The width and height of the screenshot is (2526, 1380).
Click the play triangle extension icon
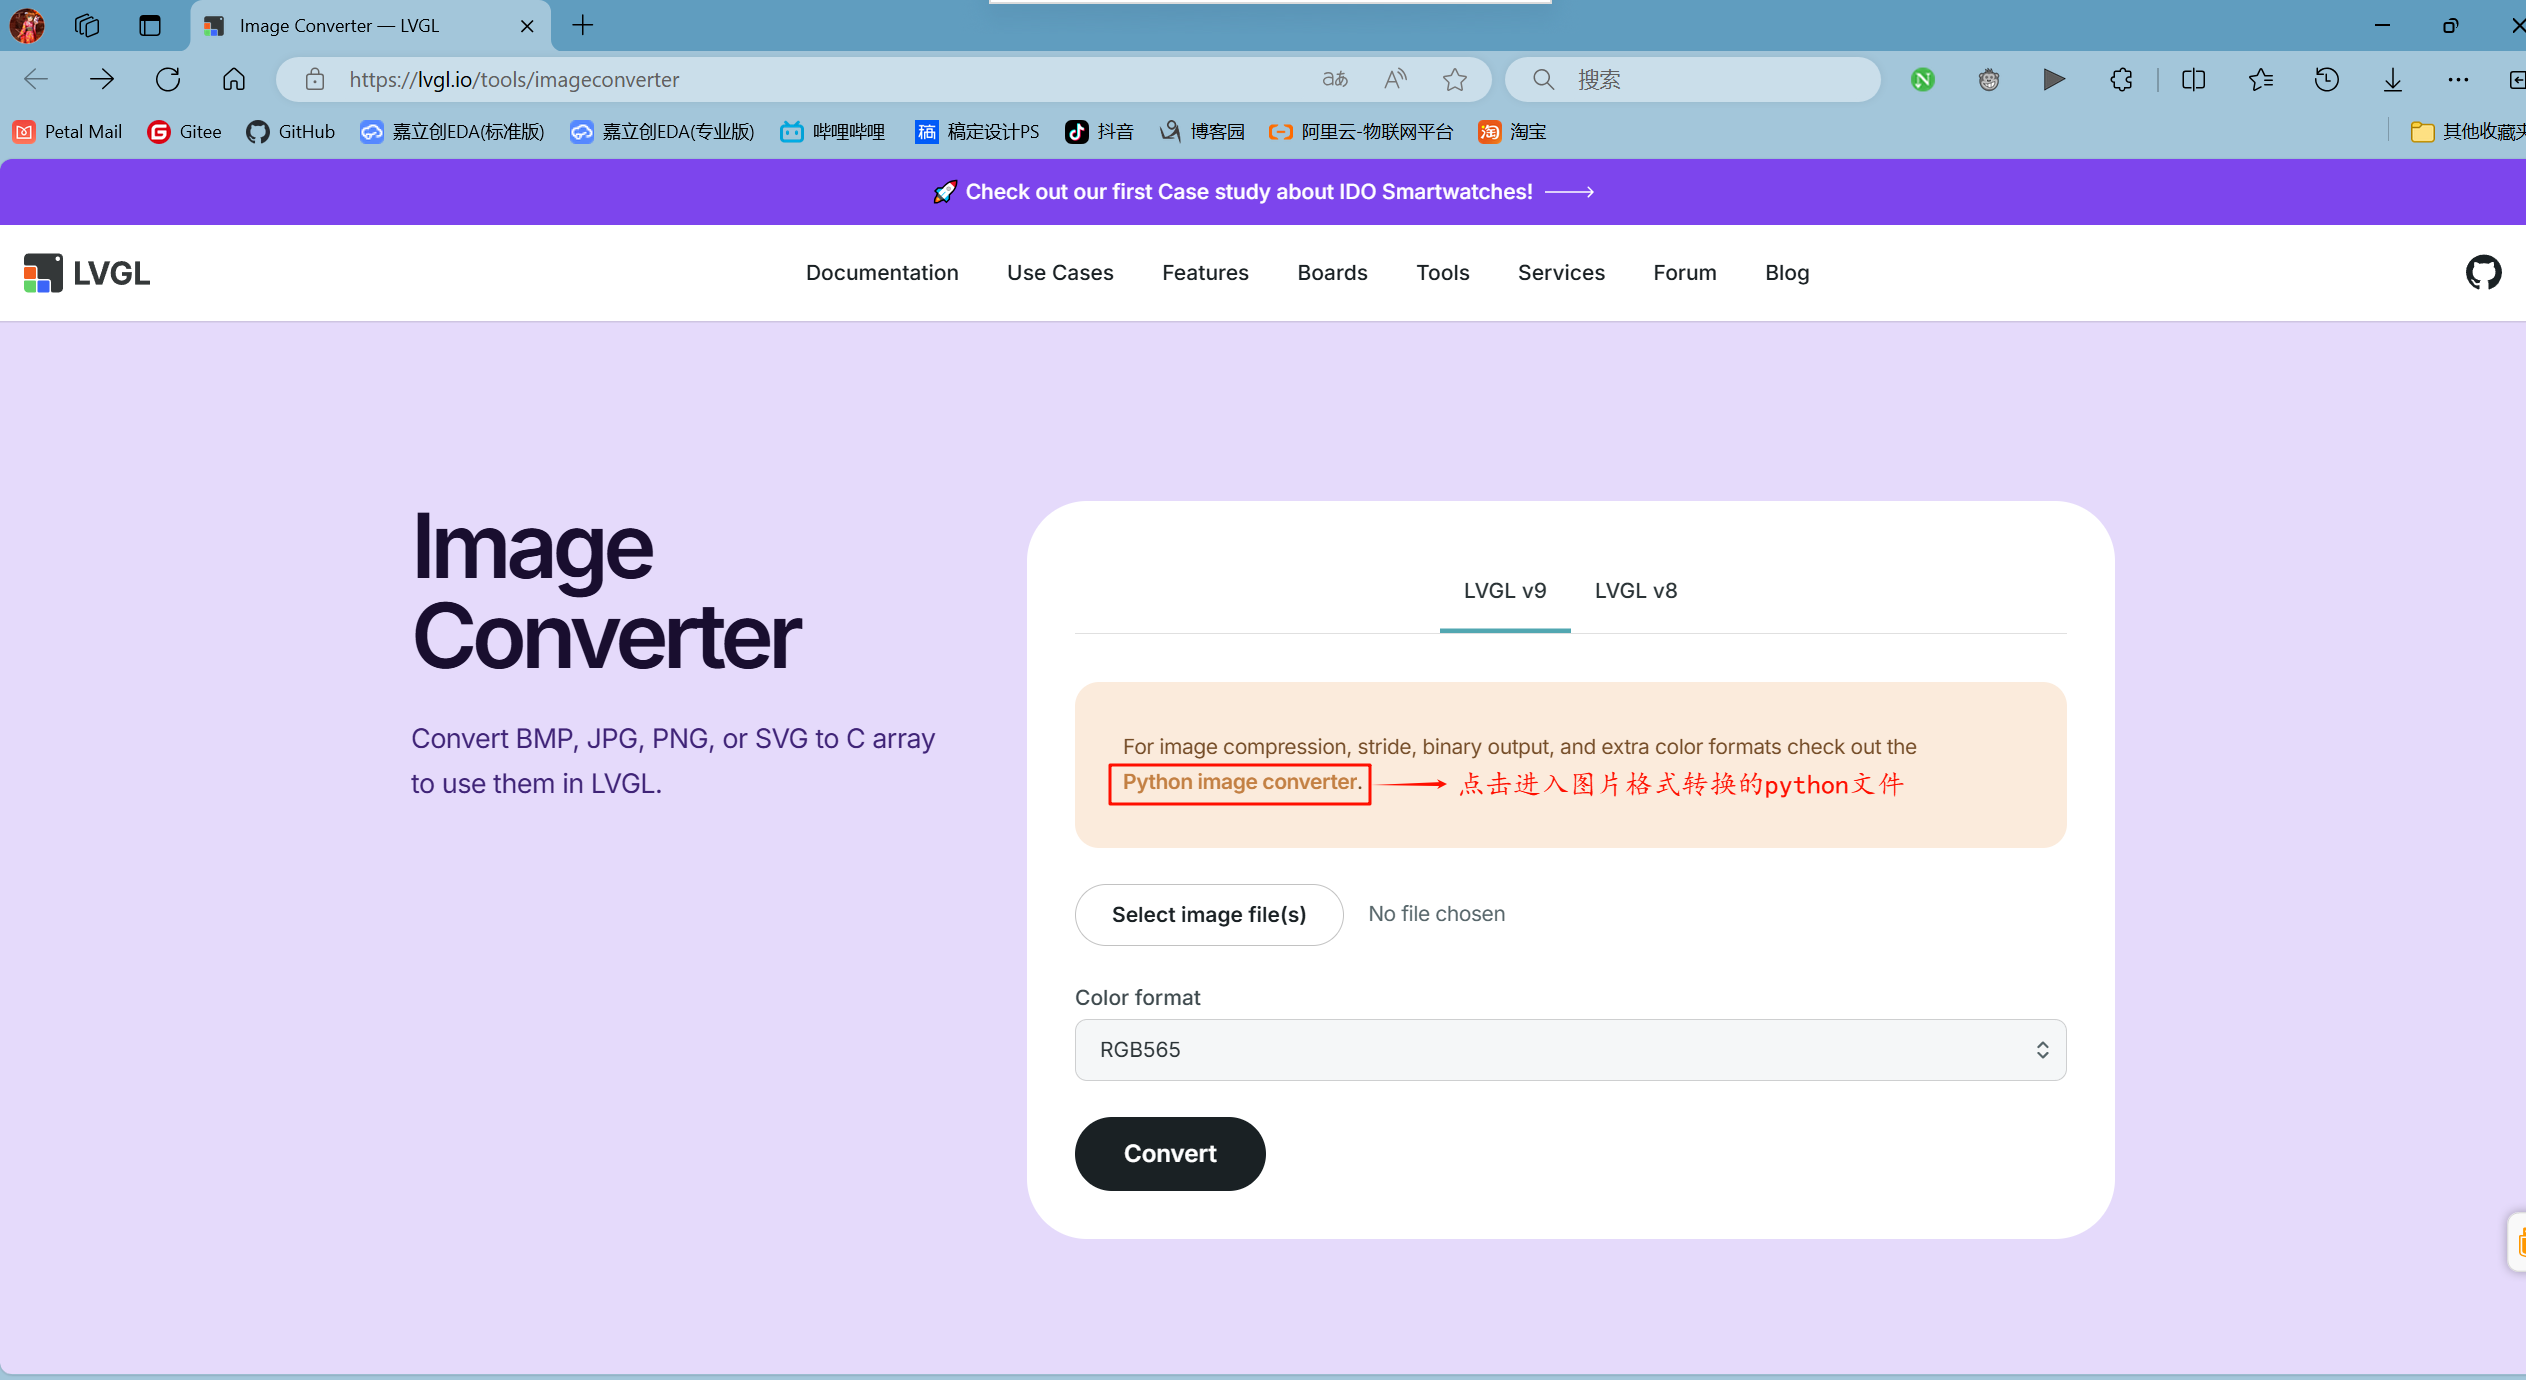(x=2054, y=79)
